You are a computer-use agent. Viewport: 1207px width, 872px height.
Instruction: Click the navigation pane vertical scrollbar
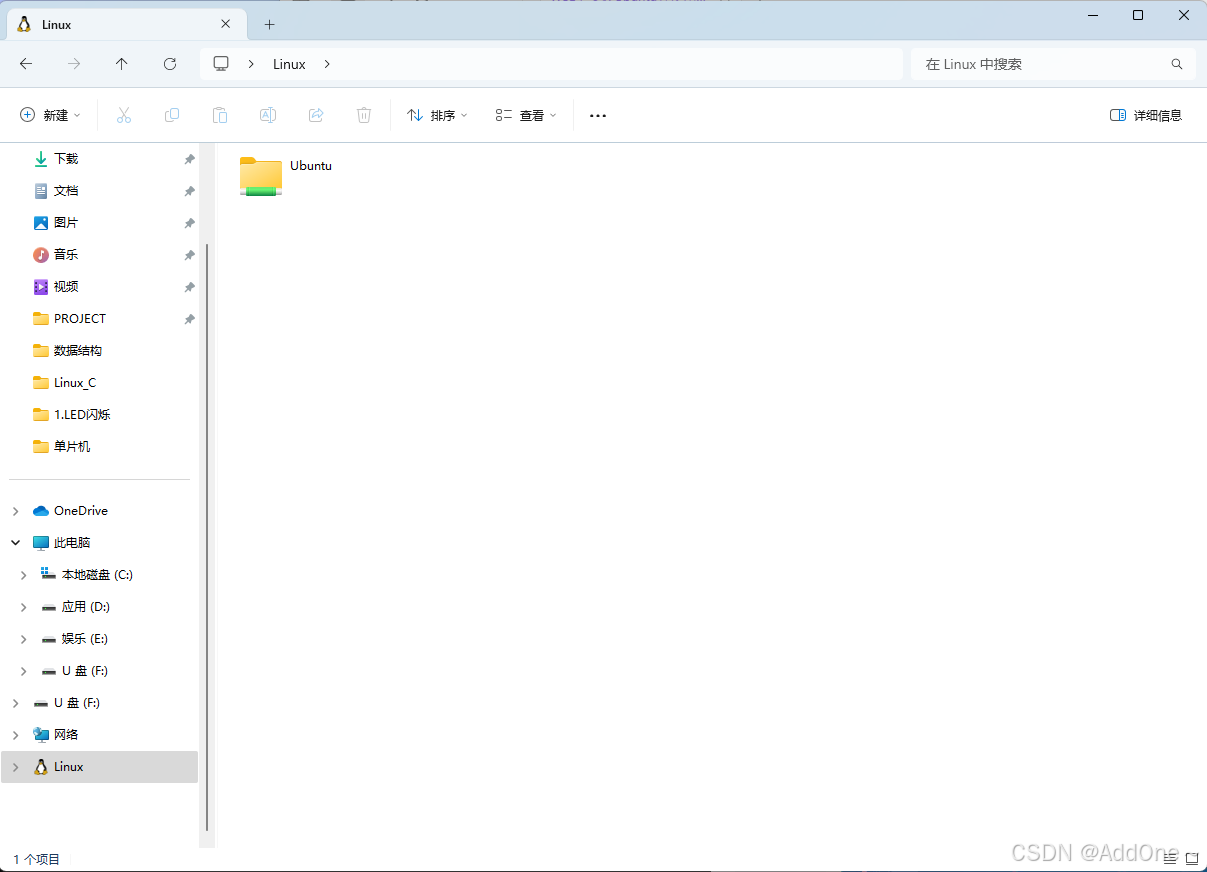[207, 537]
